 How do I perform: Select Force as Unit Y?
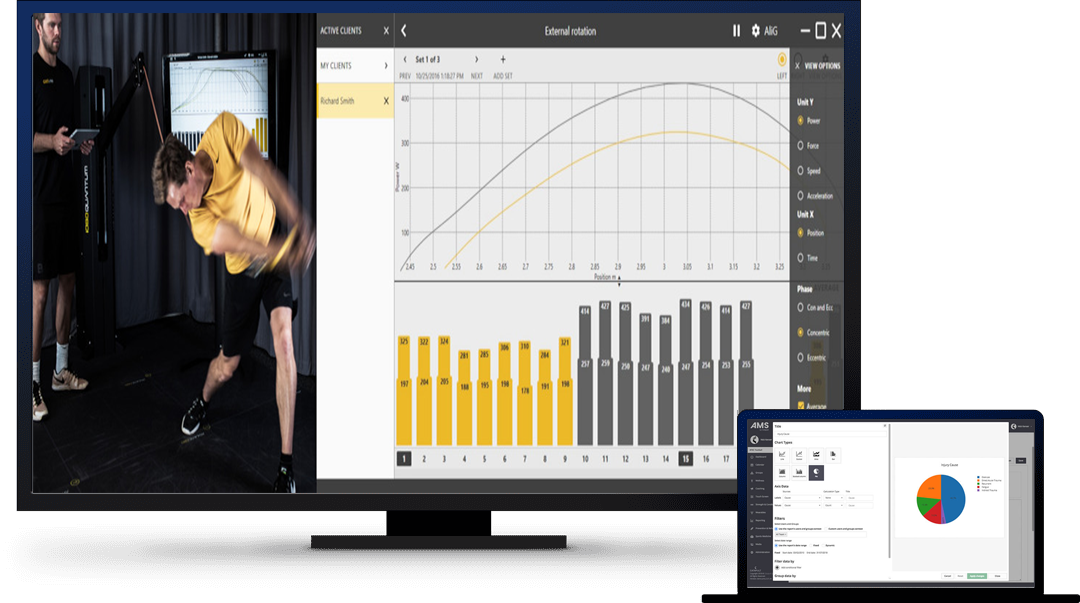(800, 145)
